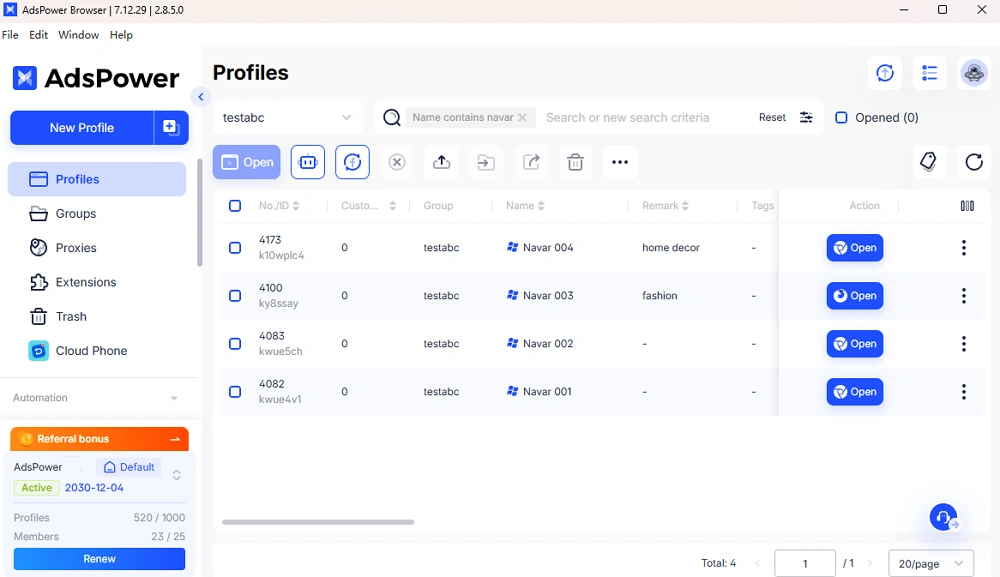Click the horizontal table scrollbar

click(x=318, y=522)
